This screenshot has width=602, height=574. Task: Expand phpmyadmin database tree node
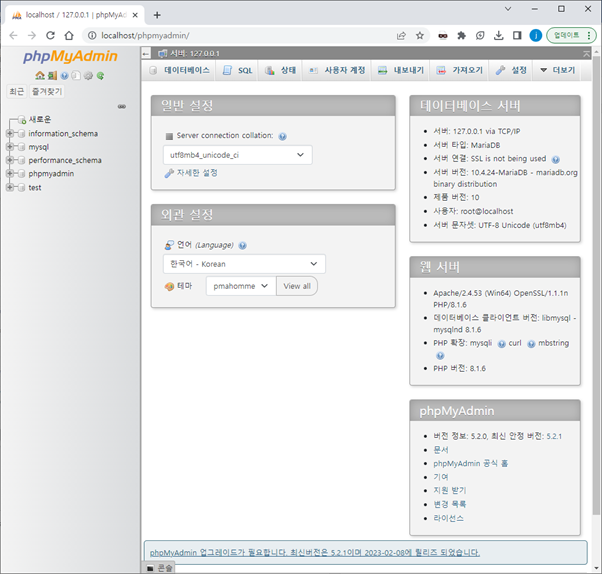point(10,174)
